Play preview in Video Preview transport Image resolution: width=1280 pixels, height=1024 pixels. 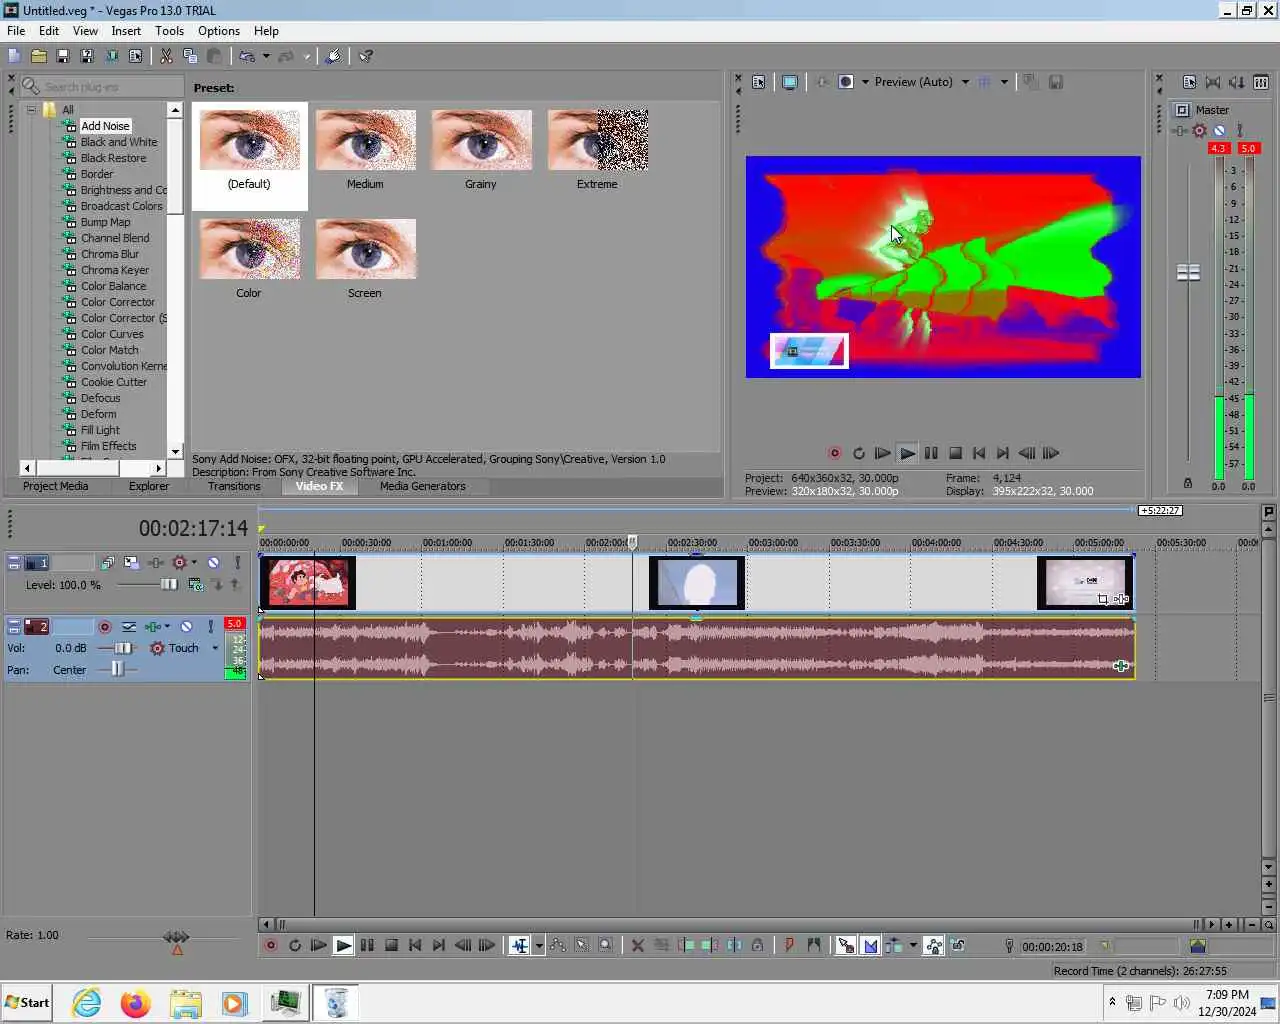click(x=907, y=453)
